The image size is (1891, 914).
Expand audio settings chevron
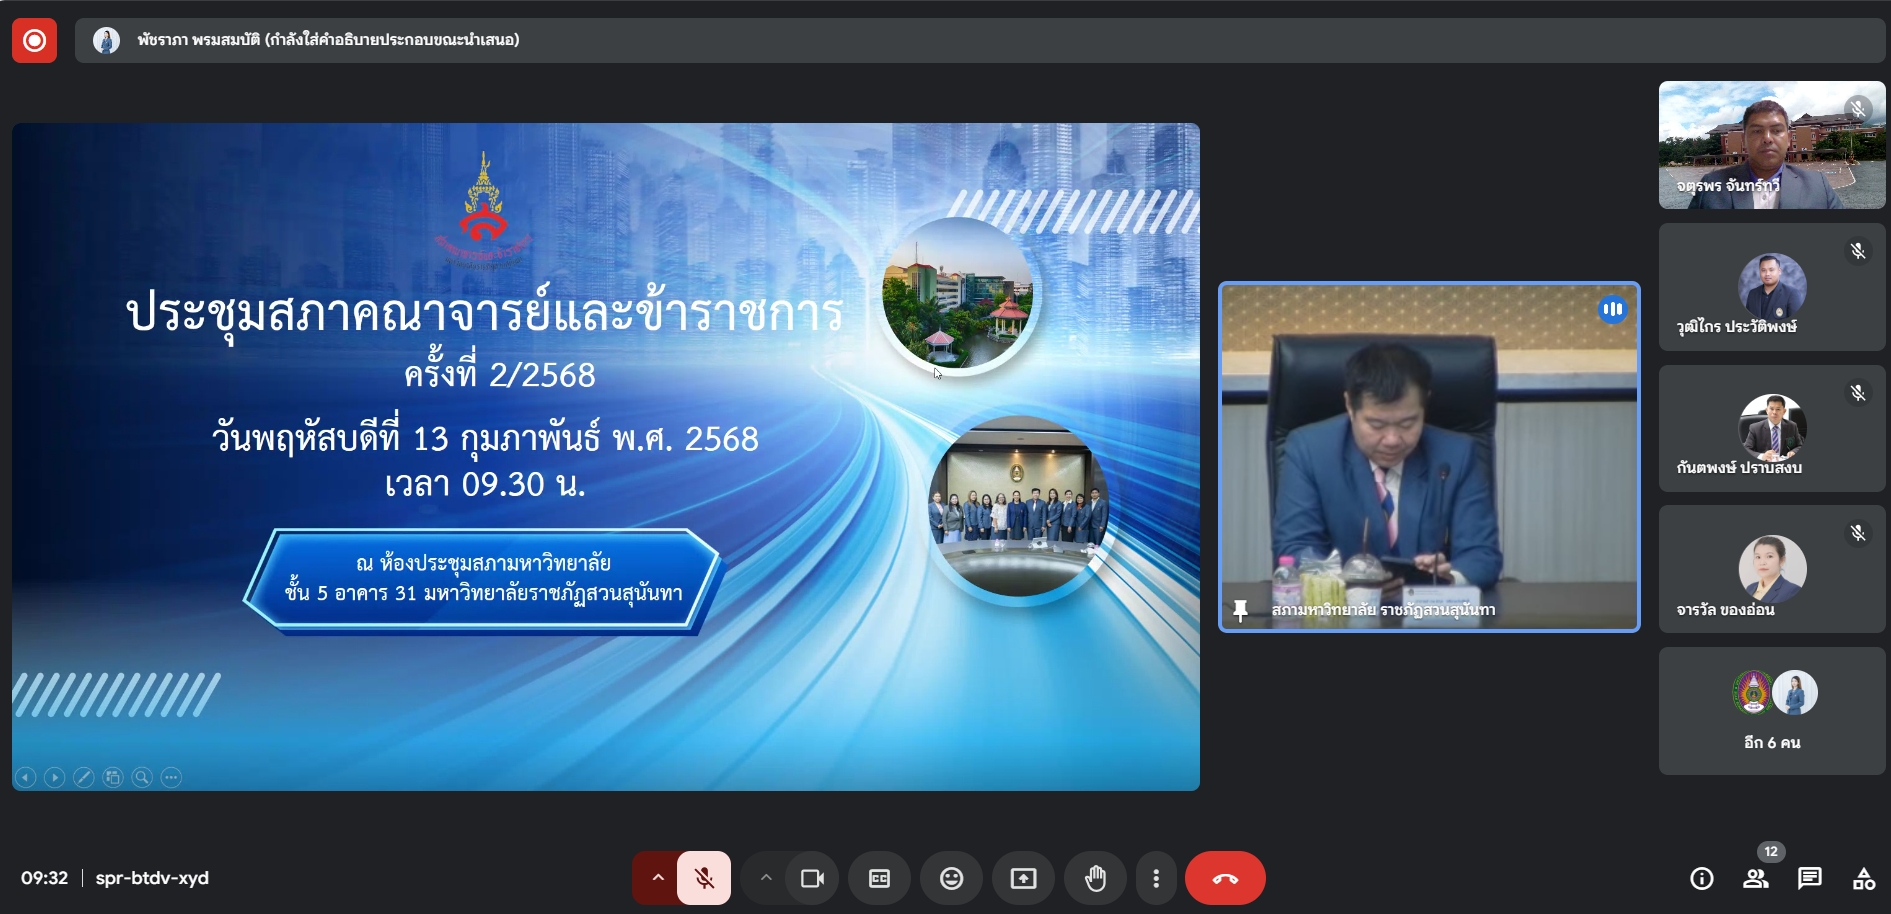657,878
